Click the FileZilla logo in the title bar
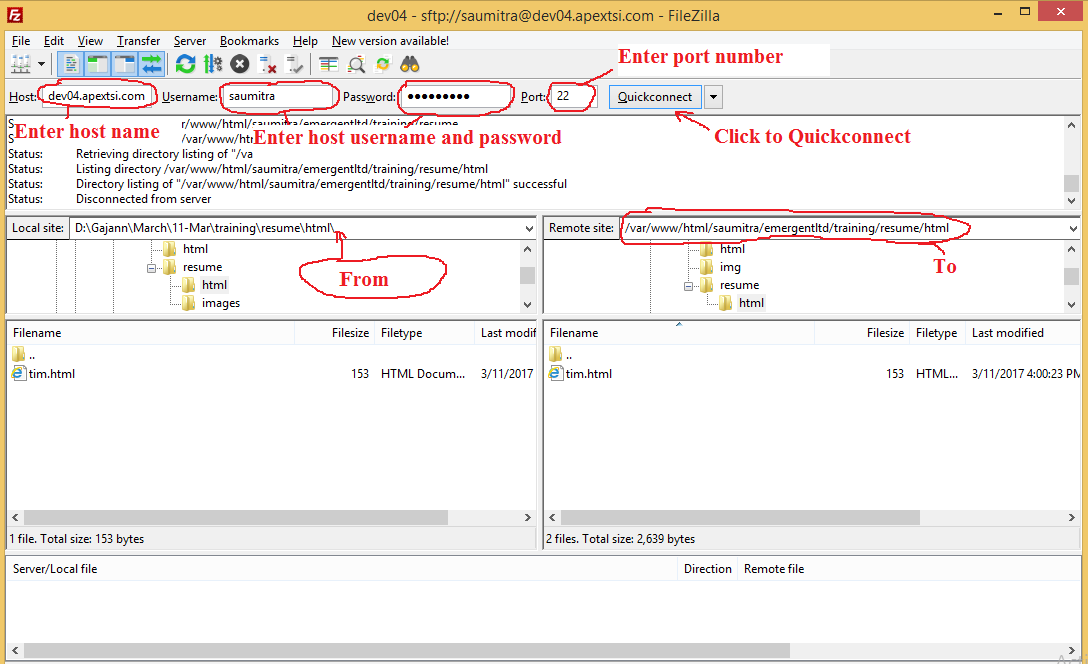 pos(15,15)
